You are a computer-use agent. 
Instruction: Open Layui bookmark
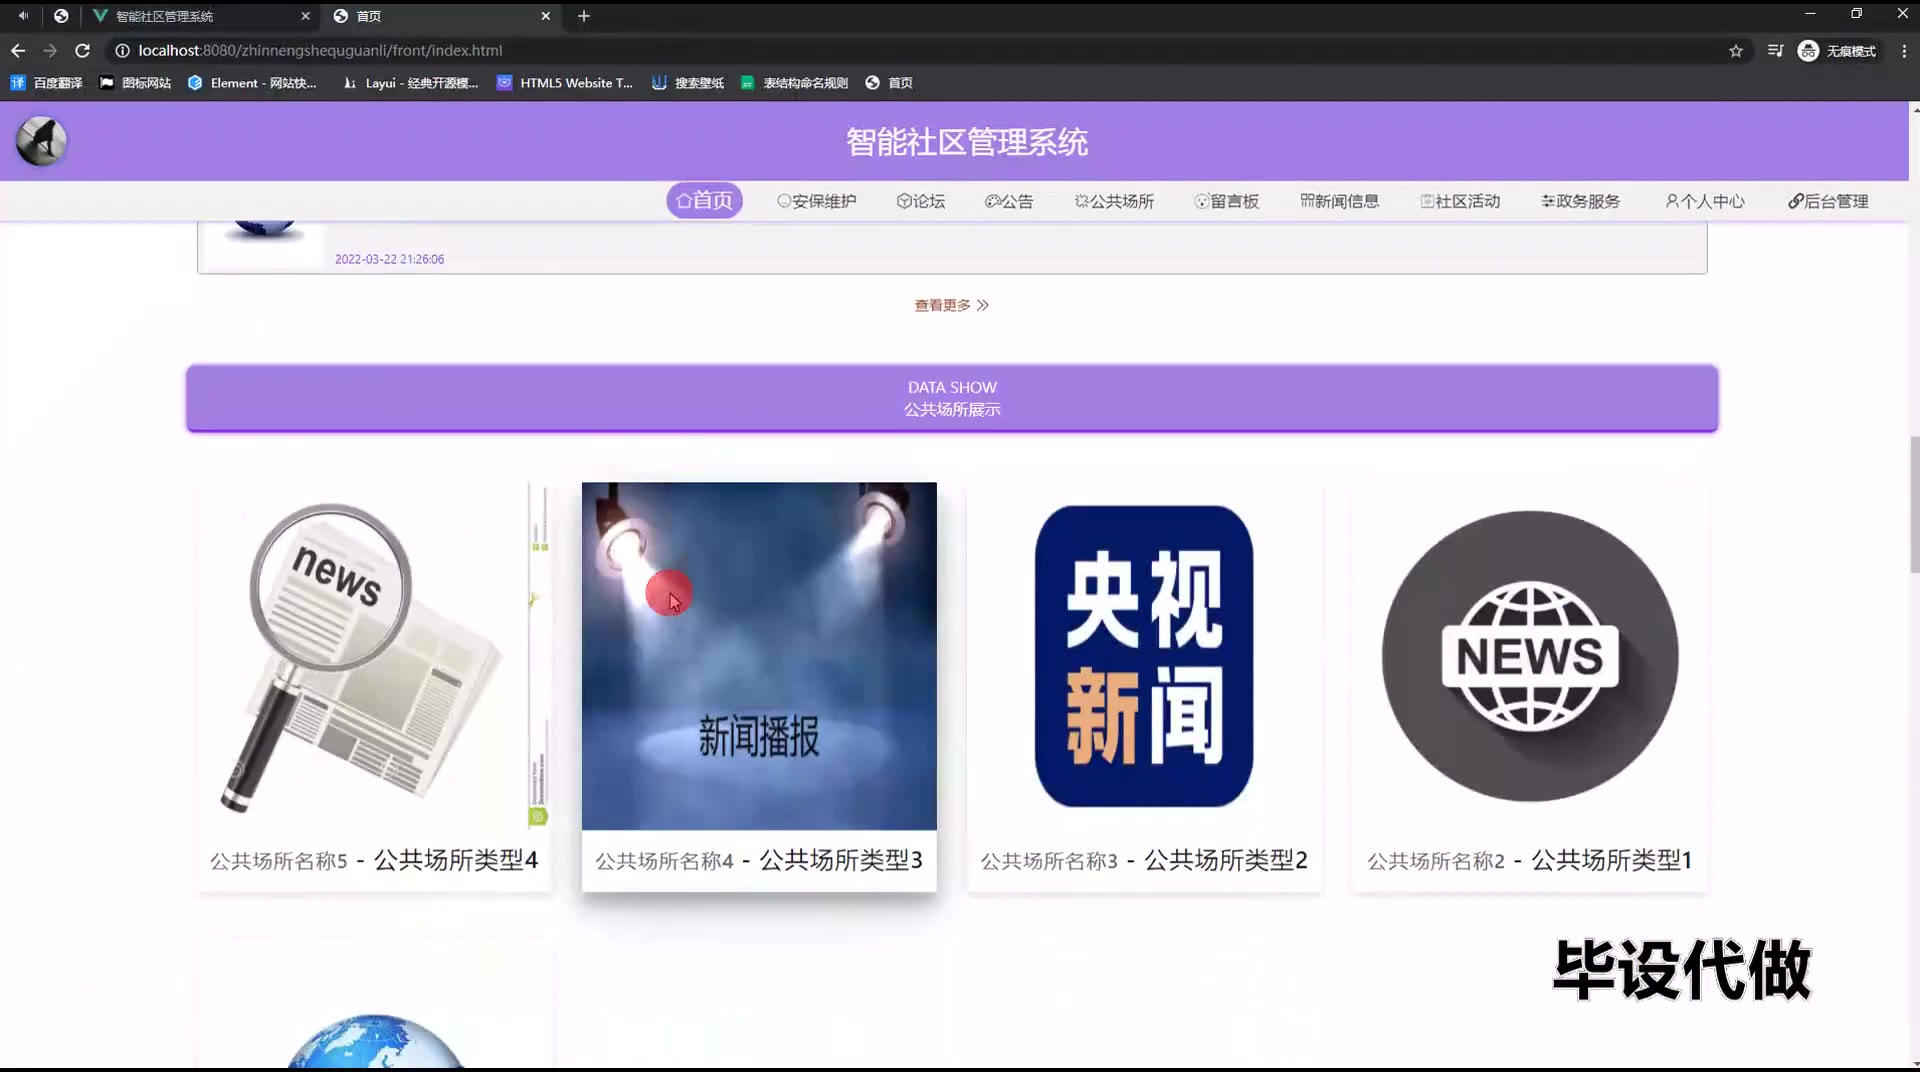click(410, 83)
